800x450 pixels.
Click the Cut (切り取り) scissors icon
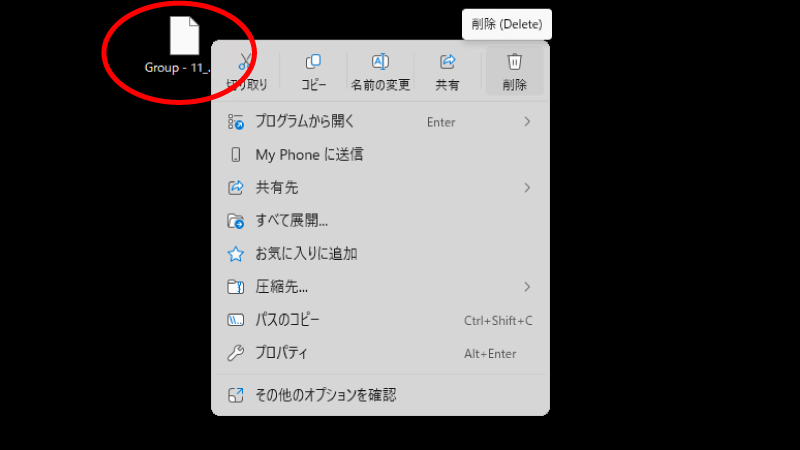click(x=243, y=63)
